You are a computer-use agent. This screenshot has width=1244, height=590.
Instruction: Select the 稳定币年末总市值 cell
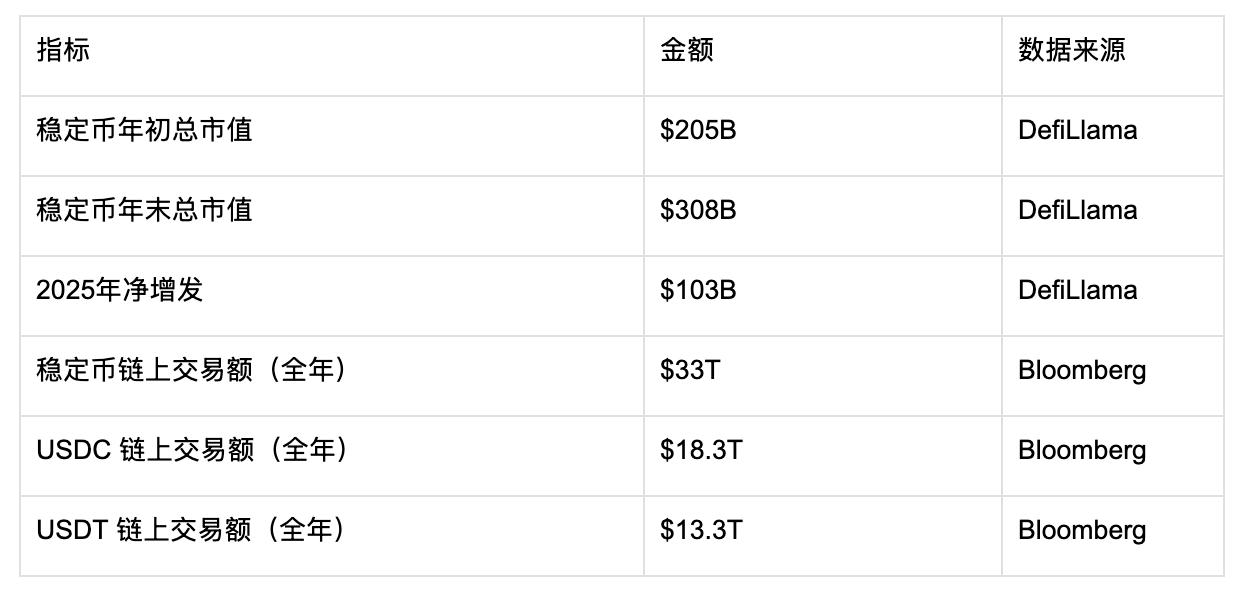(144, 210)
